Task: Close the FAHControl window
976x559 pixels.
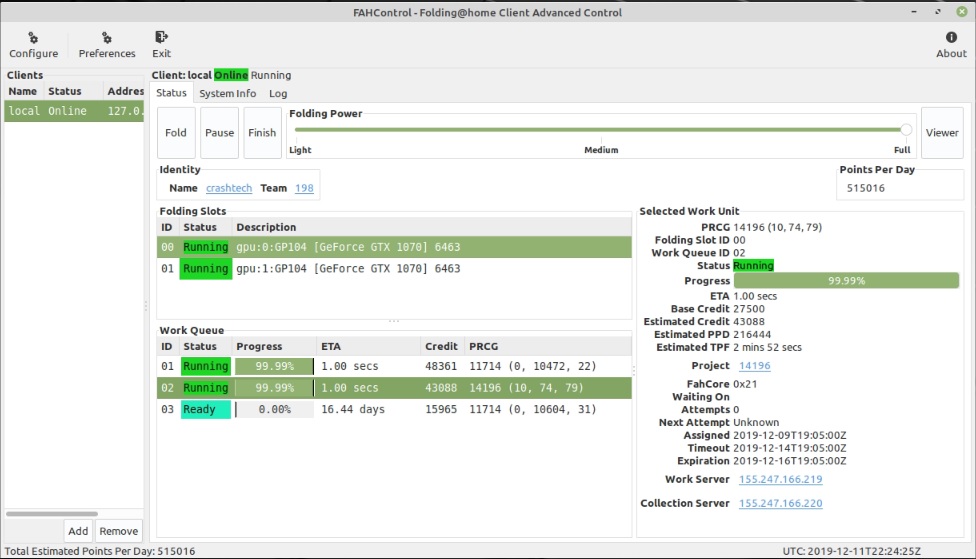Action: click(x=962, y=12)
